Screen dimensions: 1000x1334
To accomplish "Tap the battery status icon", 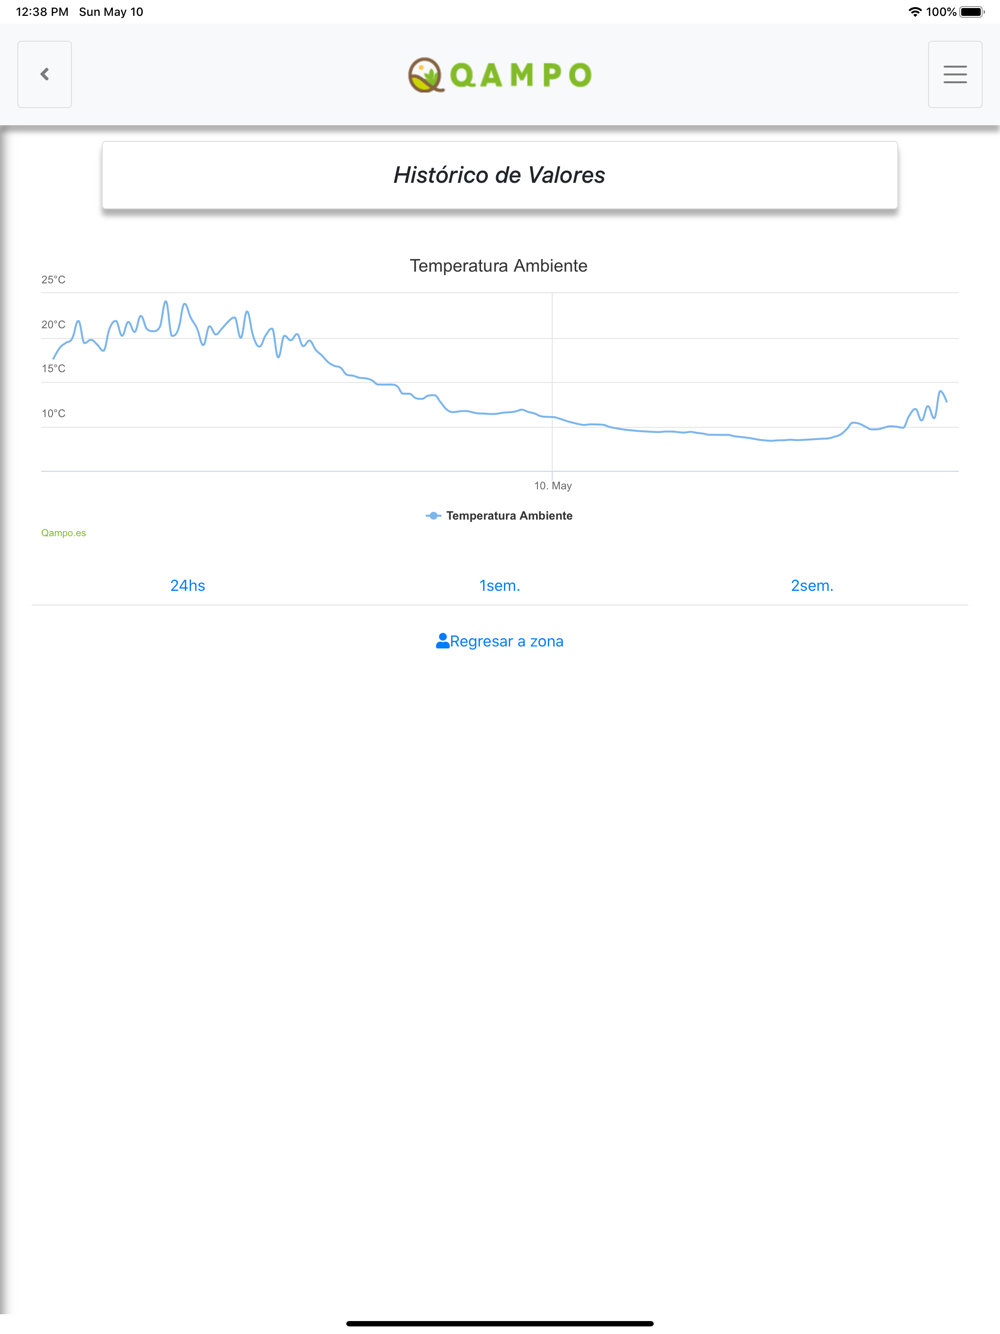I will coord(973,12).
